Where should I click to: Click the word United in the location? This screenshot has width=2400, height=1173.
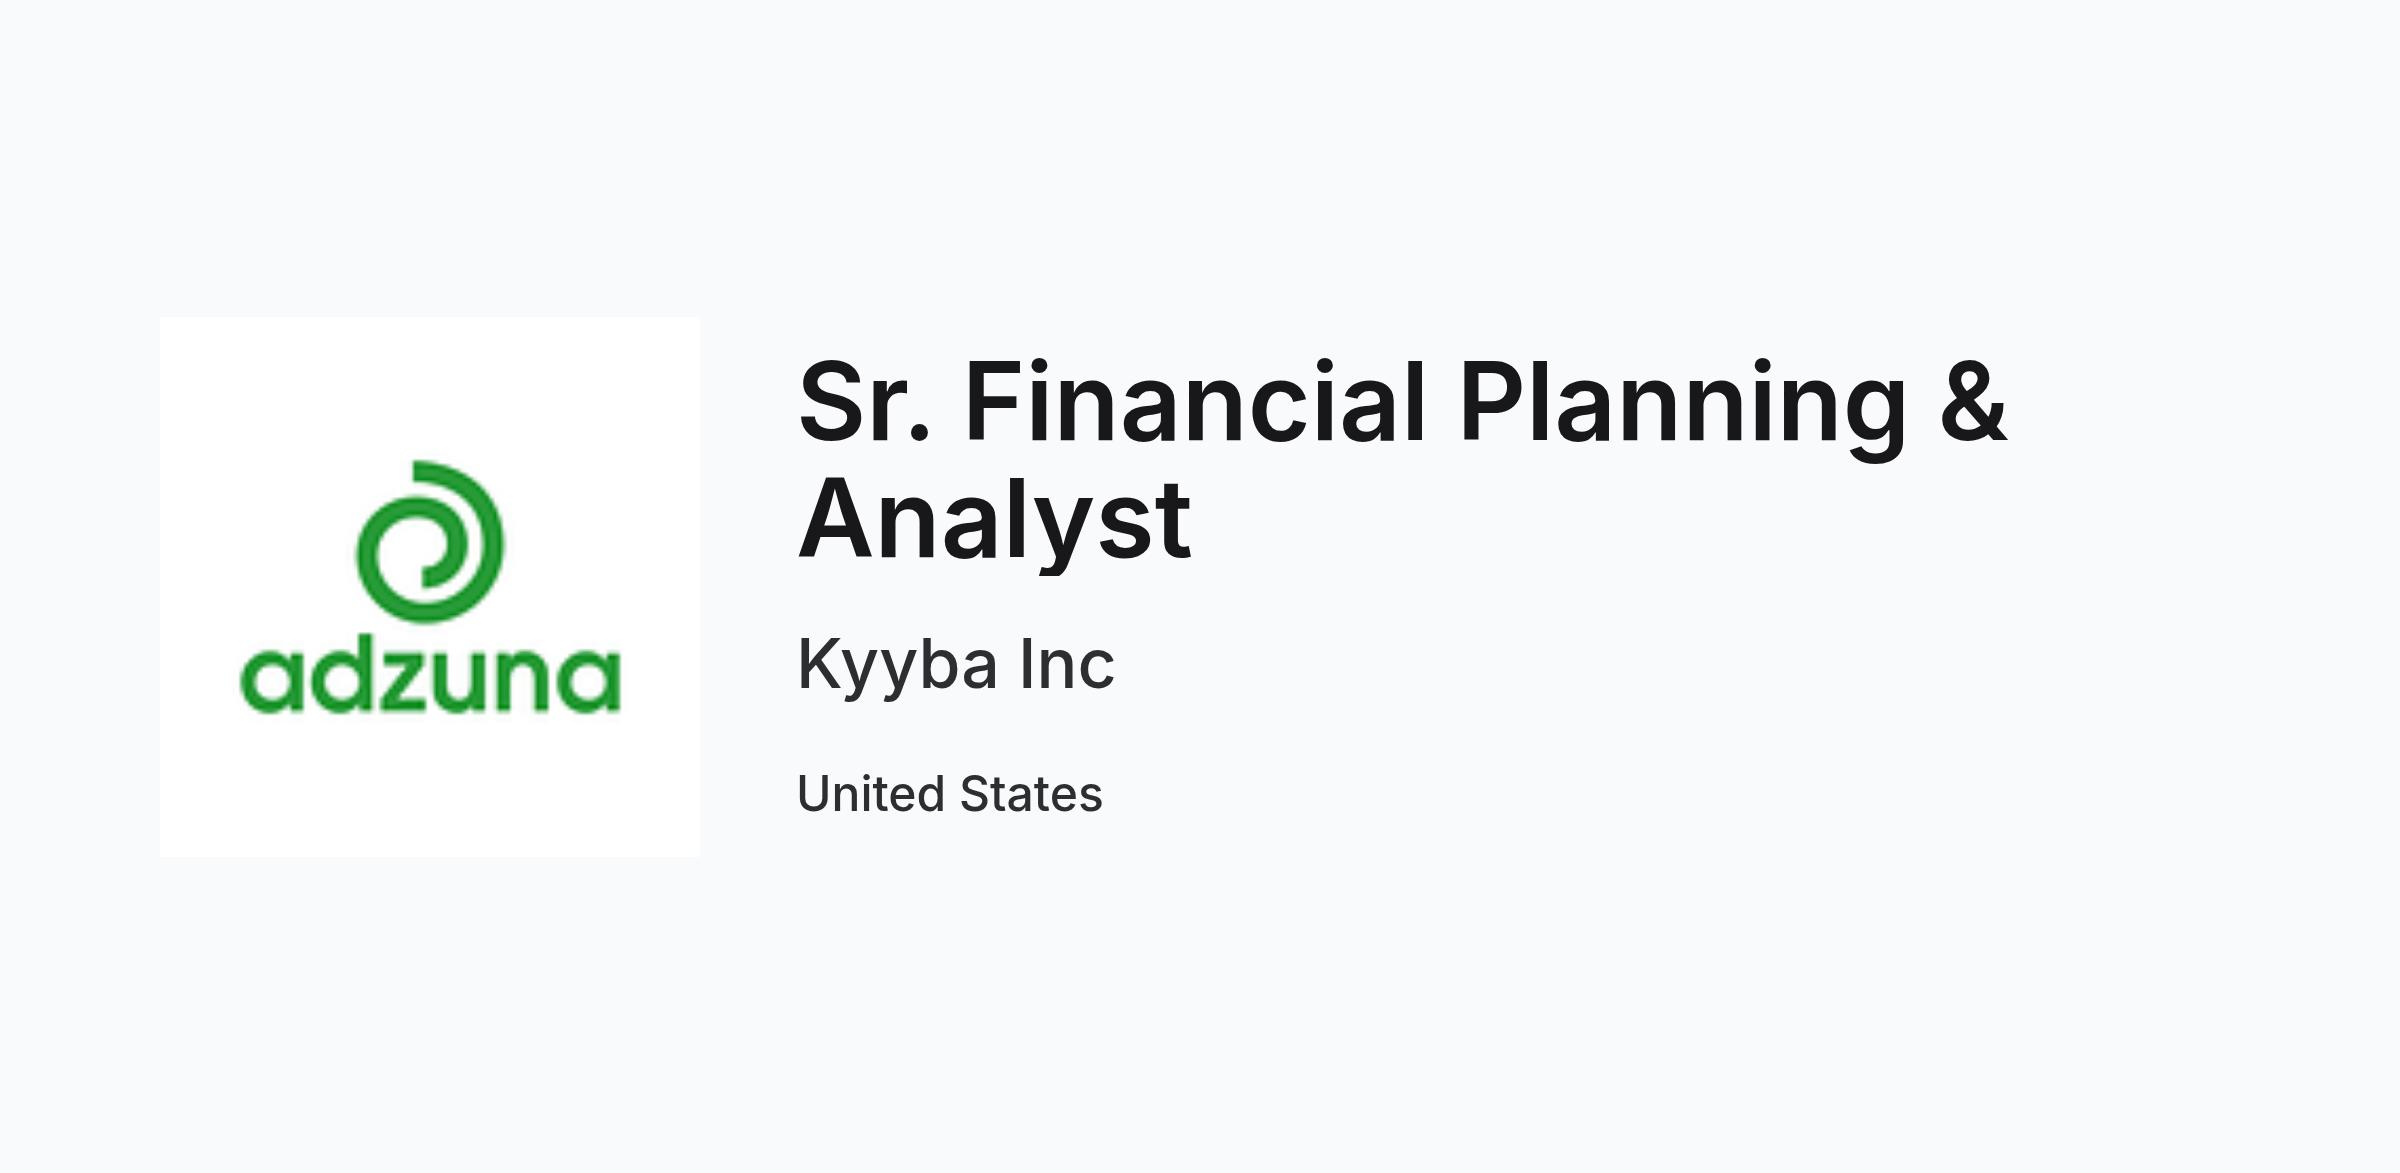[871, 794]
